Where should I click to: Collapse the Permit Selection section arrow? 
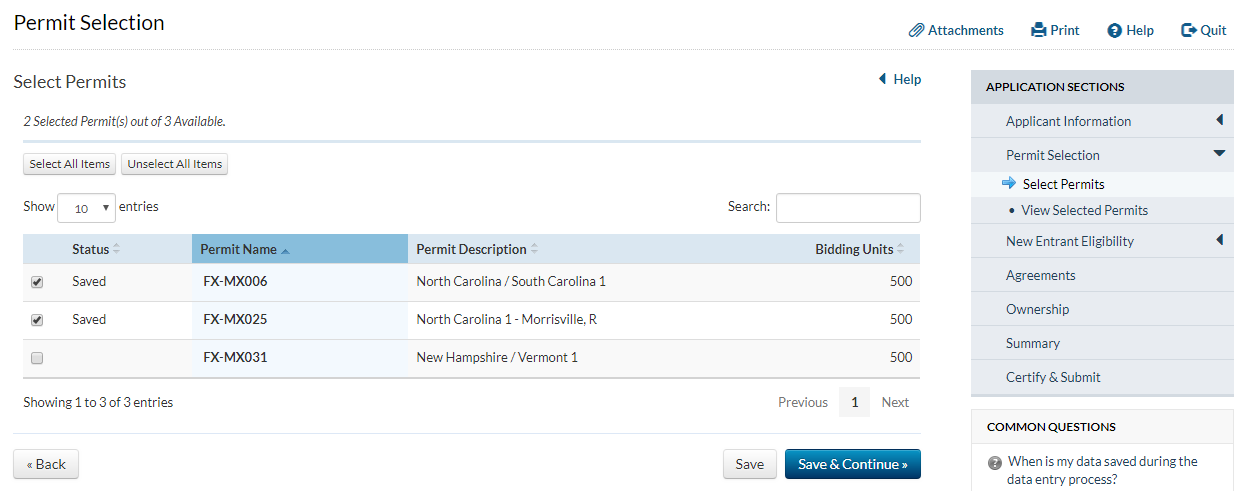(x=1219, y=154)
